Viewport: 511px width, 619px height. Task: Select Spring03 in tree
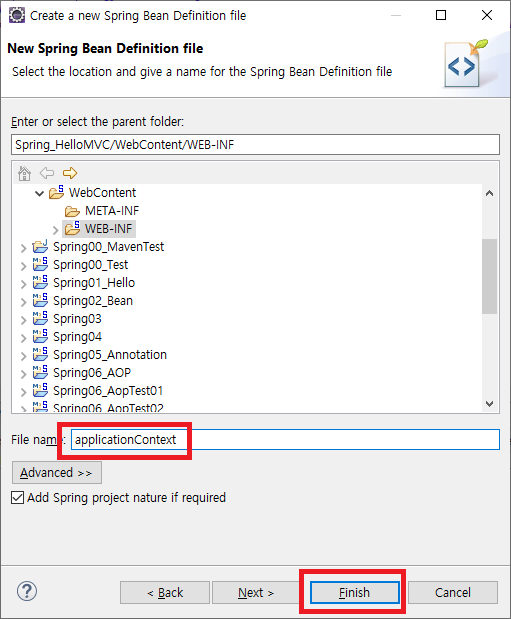[77, 319]
